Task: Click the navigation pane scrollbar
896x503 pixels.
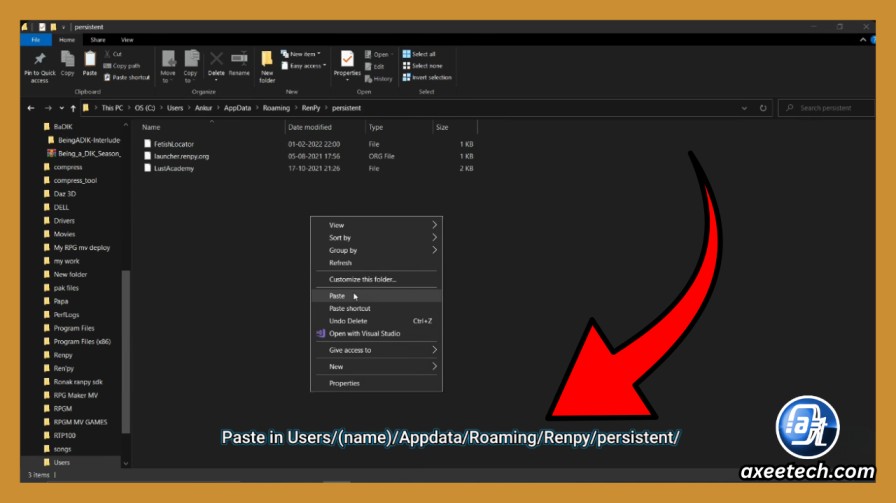Action: (x=126, y=350)
